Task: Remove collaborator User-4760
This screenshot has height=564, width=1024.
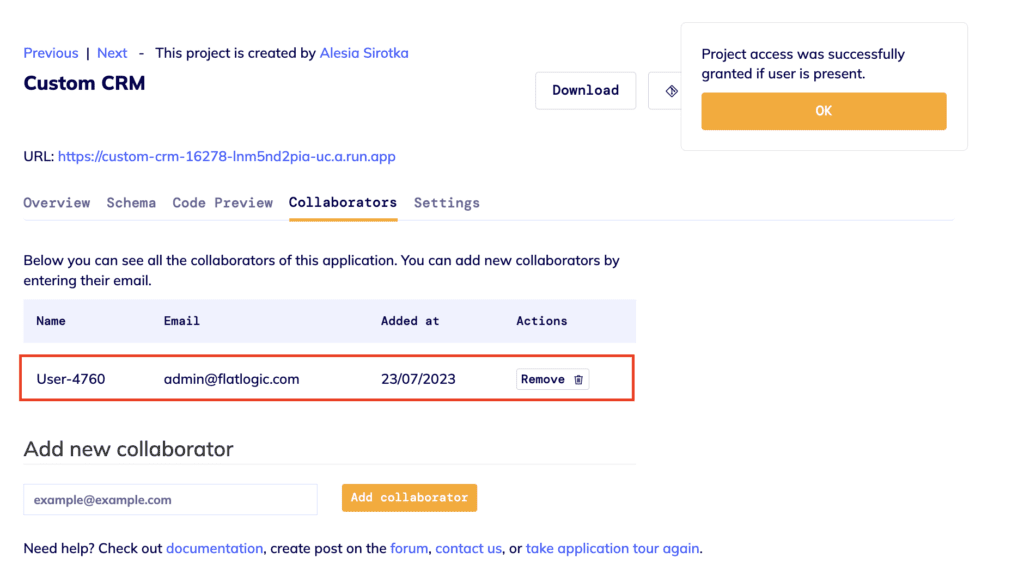Action: click(x=552, y=379)
